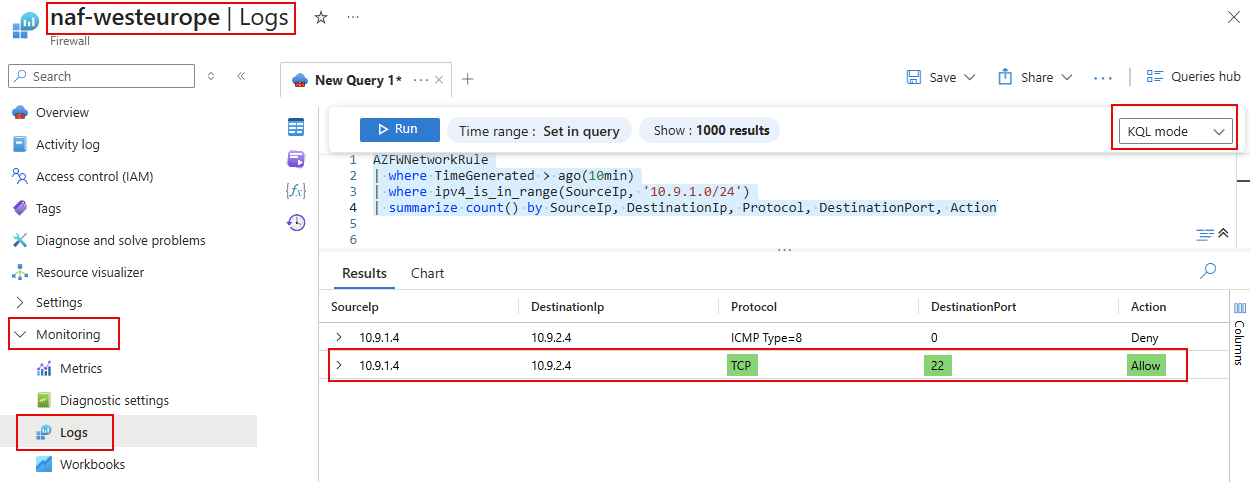Run the query

[x=399, y=129]
